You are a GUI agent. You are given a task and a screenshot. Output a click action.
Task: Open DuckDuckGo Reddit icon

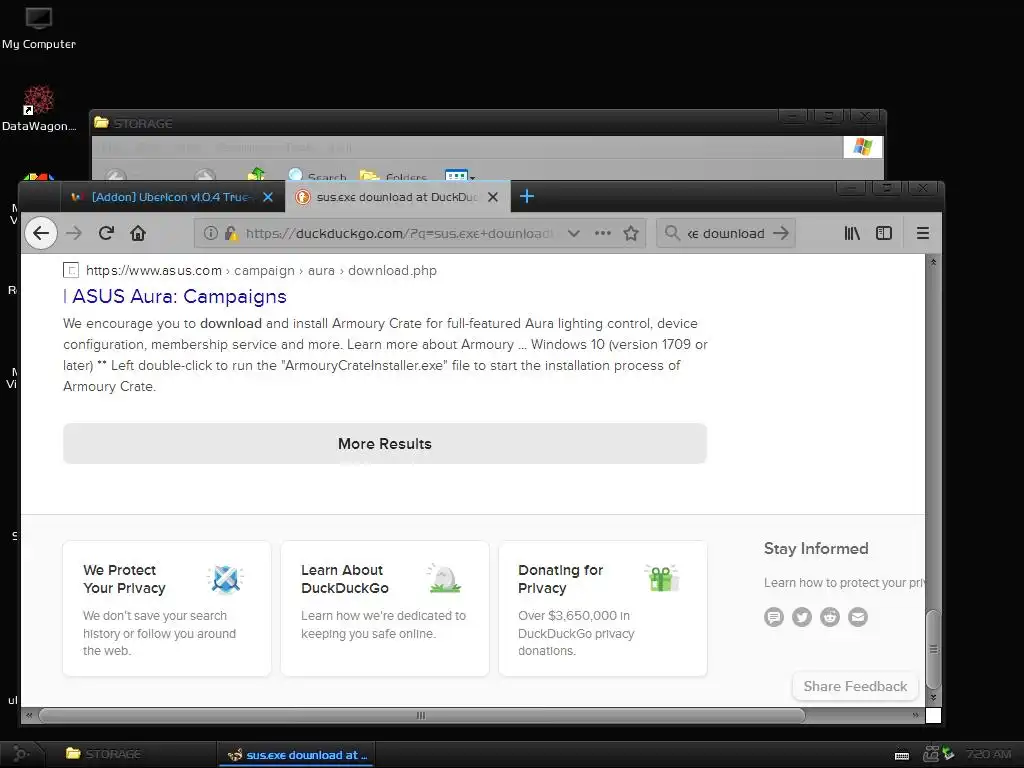[830, 616]
